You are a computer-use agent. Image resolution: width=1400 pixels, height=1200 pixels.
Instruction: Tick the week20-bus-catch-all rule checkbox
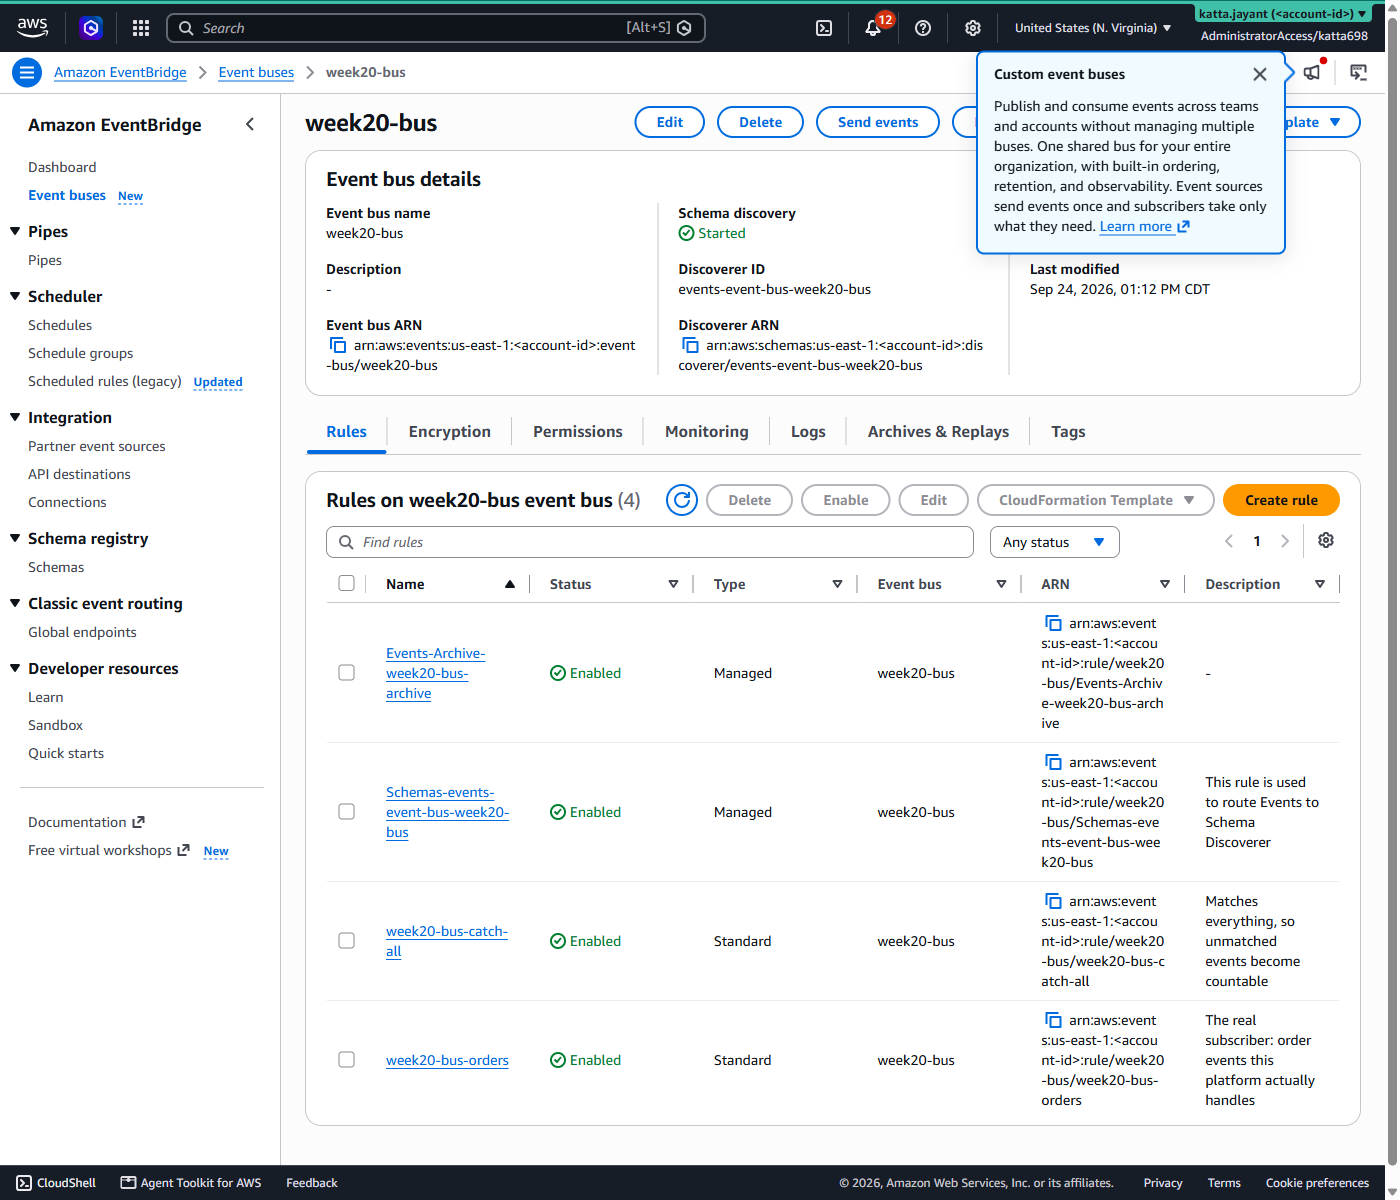coord(346,940)
